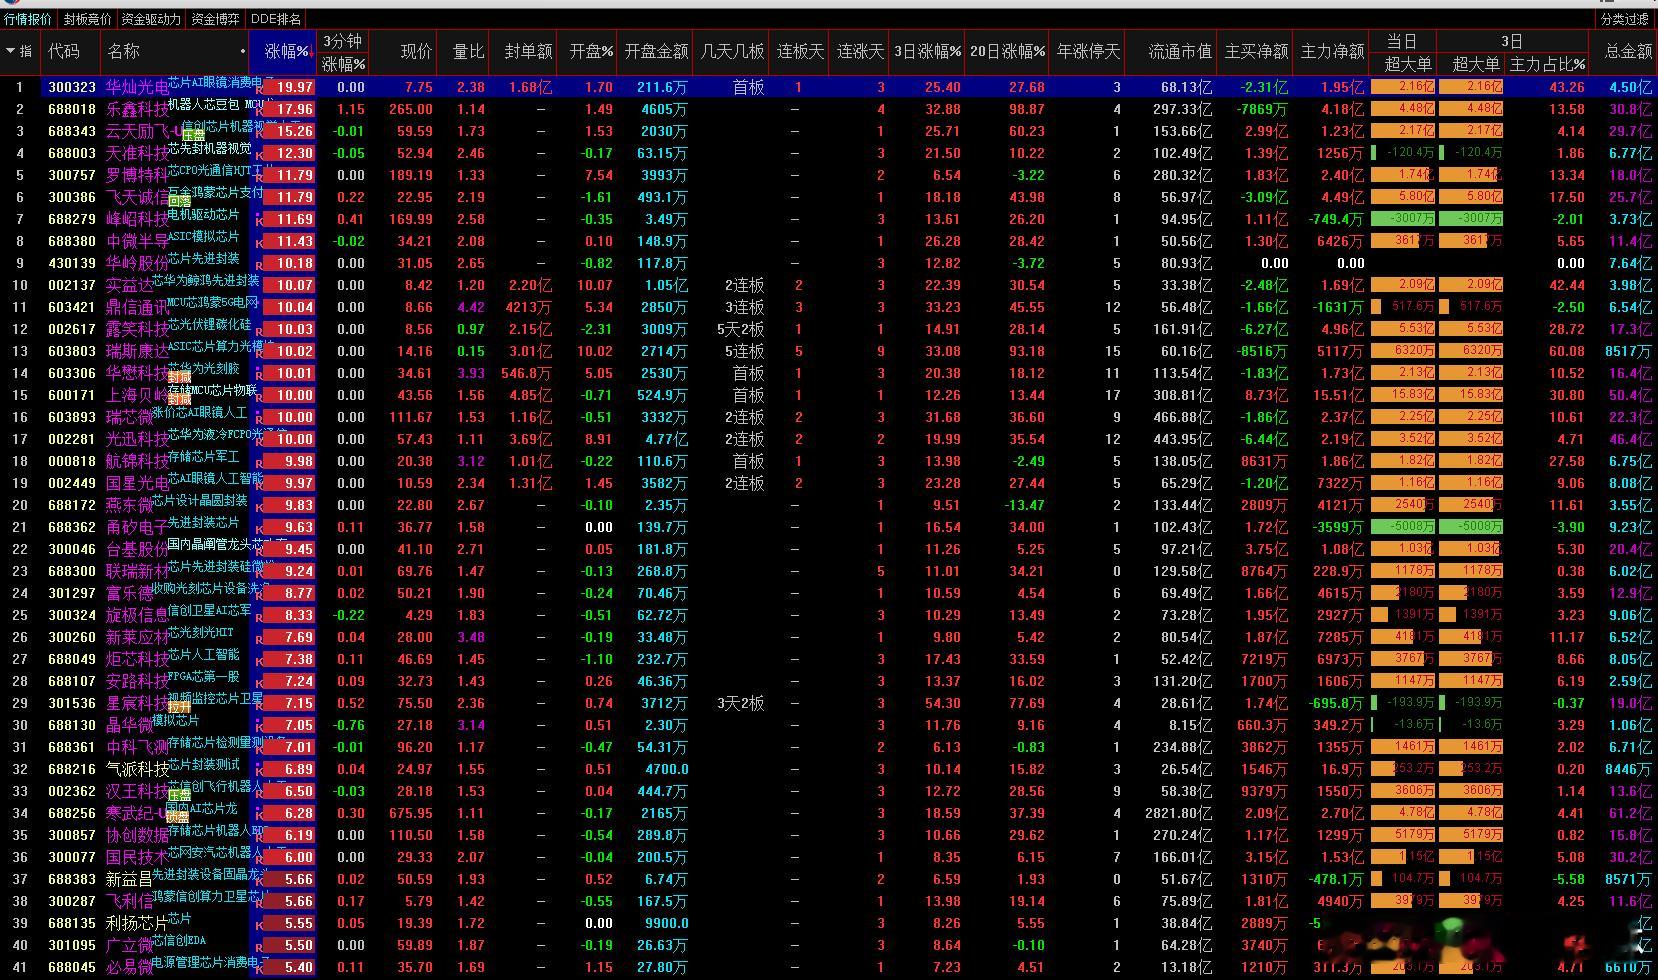
Task: Click the 压盘 tag on 云天励飞 row
Action: coord(193,135)
